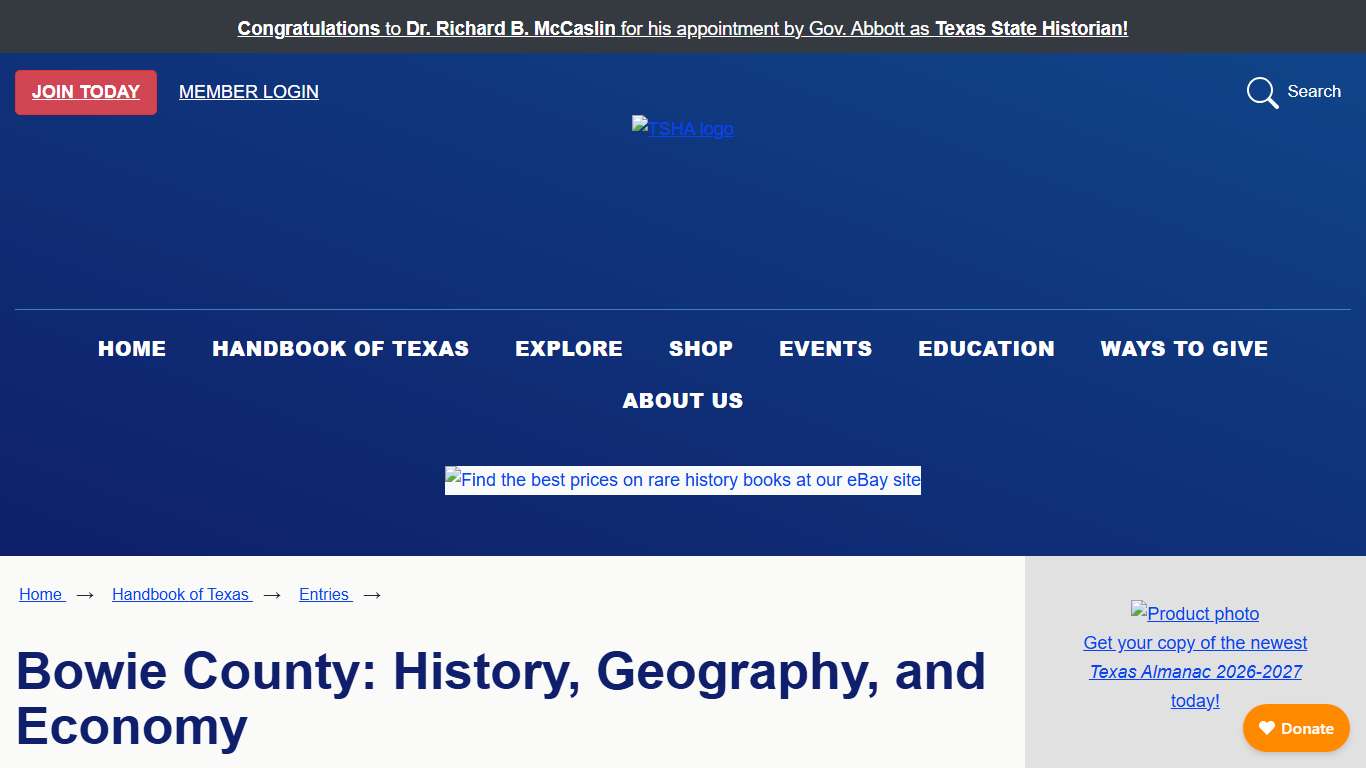Viewport: 1366px width, 768px height.
Task: Open the Shop navigation item
Action: click(x=701, y=349)
